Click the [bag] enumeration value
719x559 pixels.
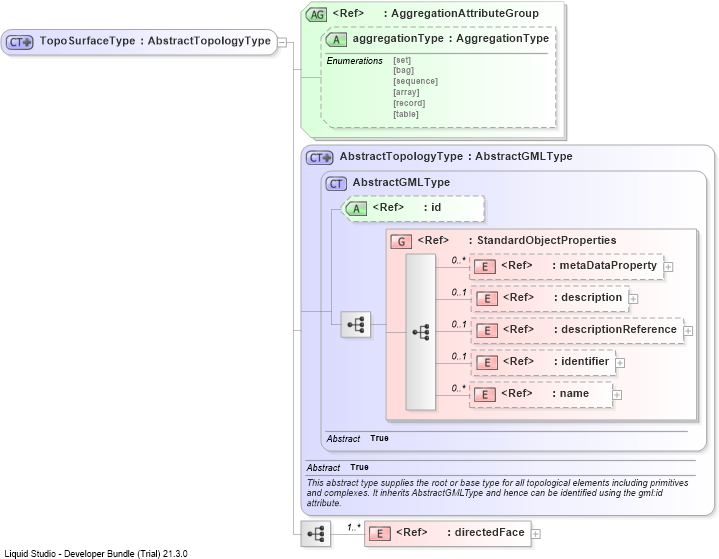(404, 70)
